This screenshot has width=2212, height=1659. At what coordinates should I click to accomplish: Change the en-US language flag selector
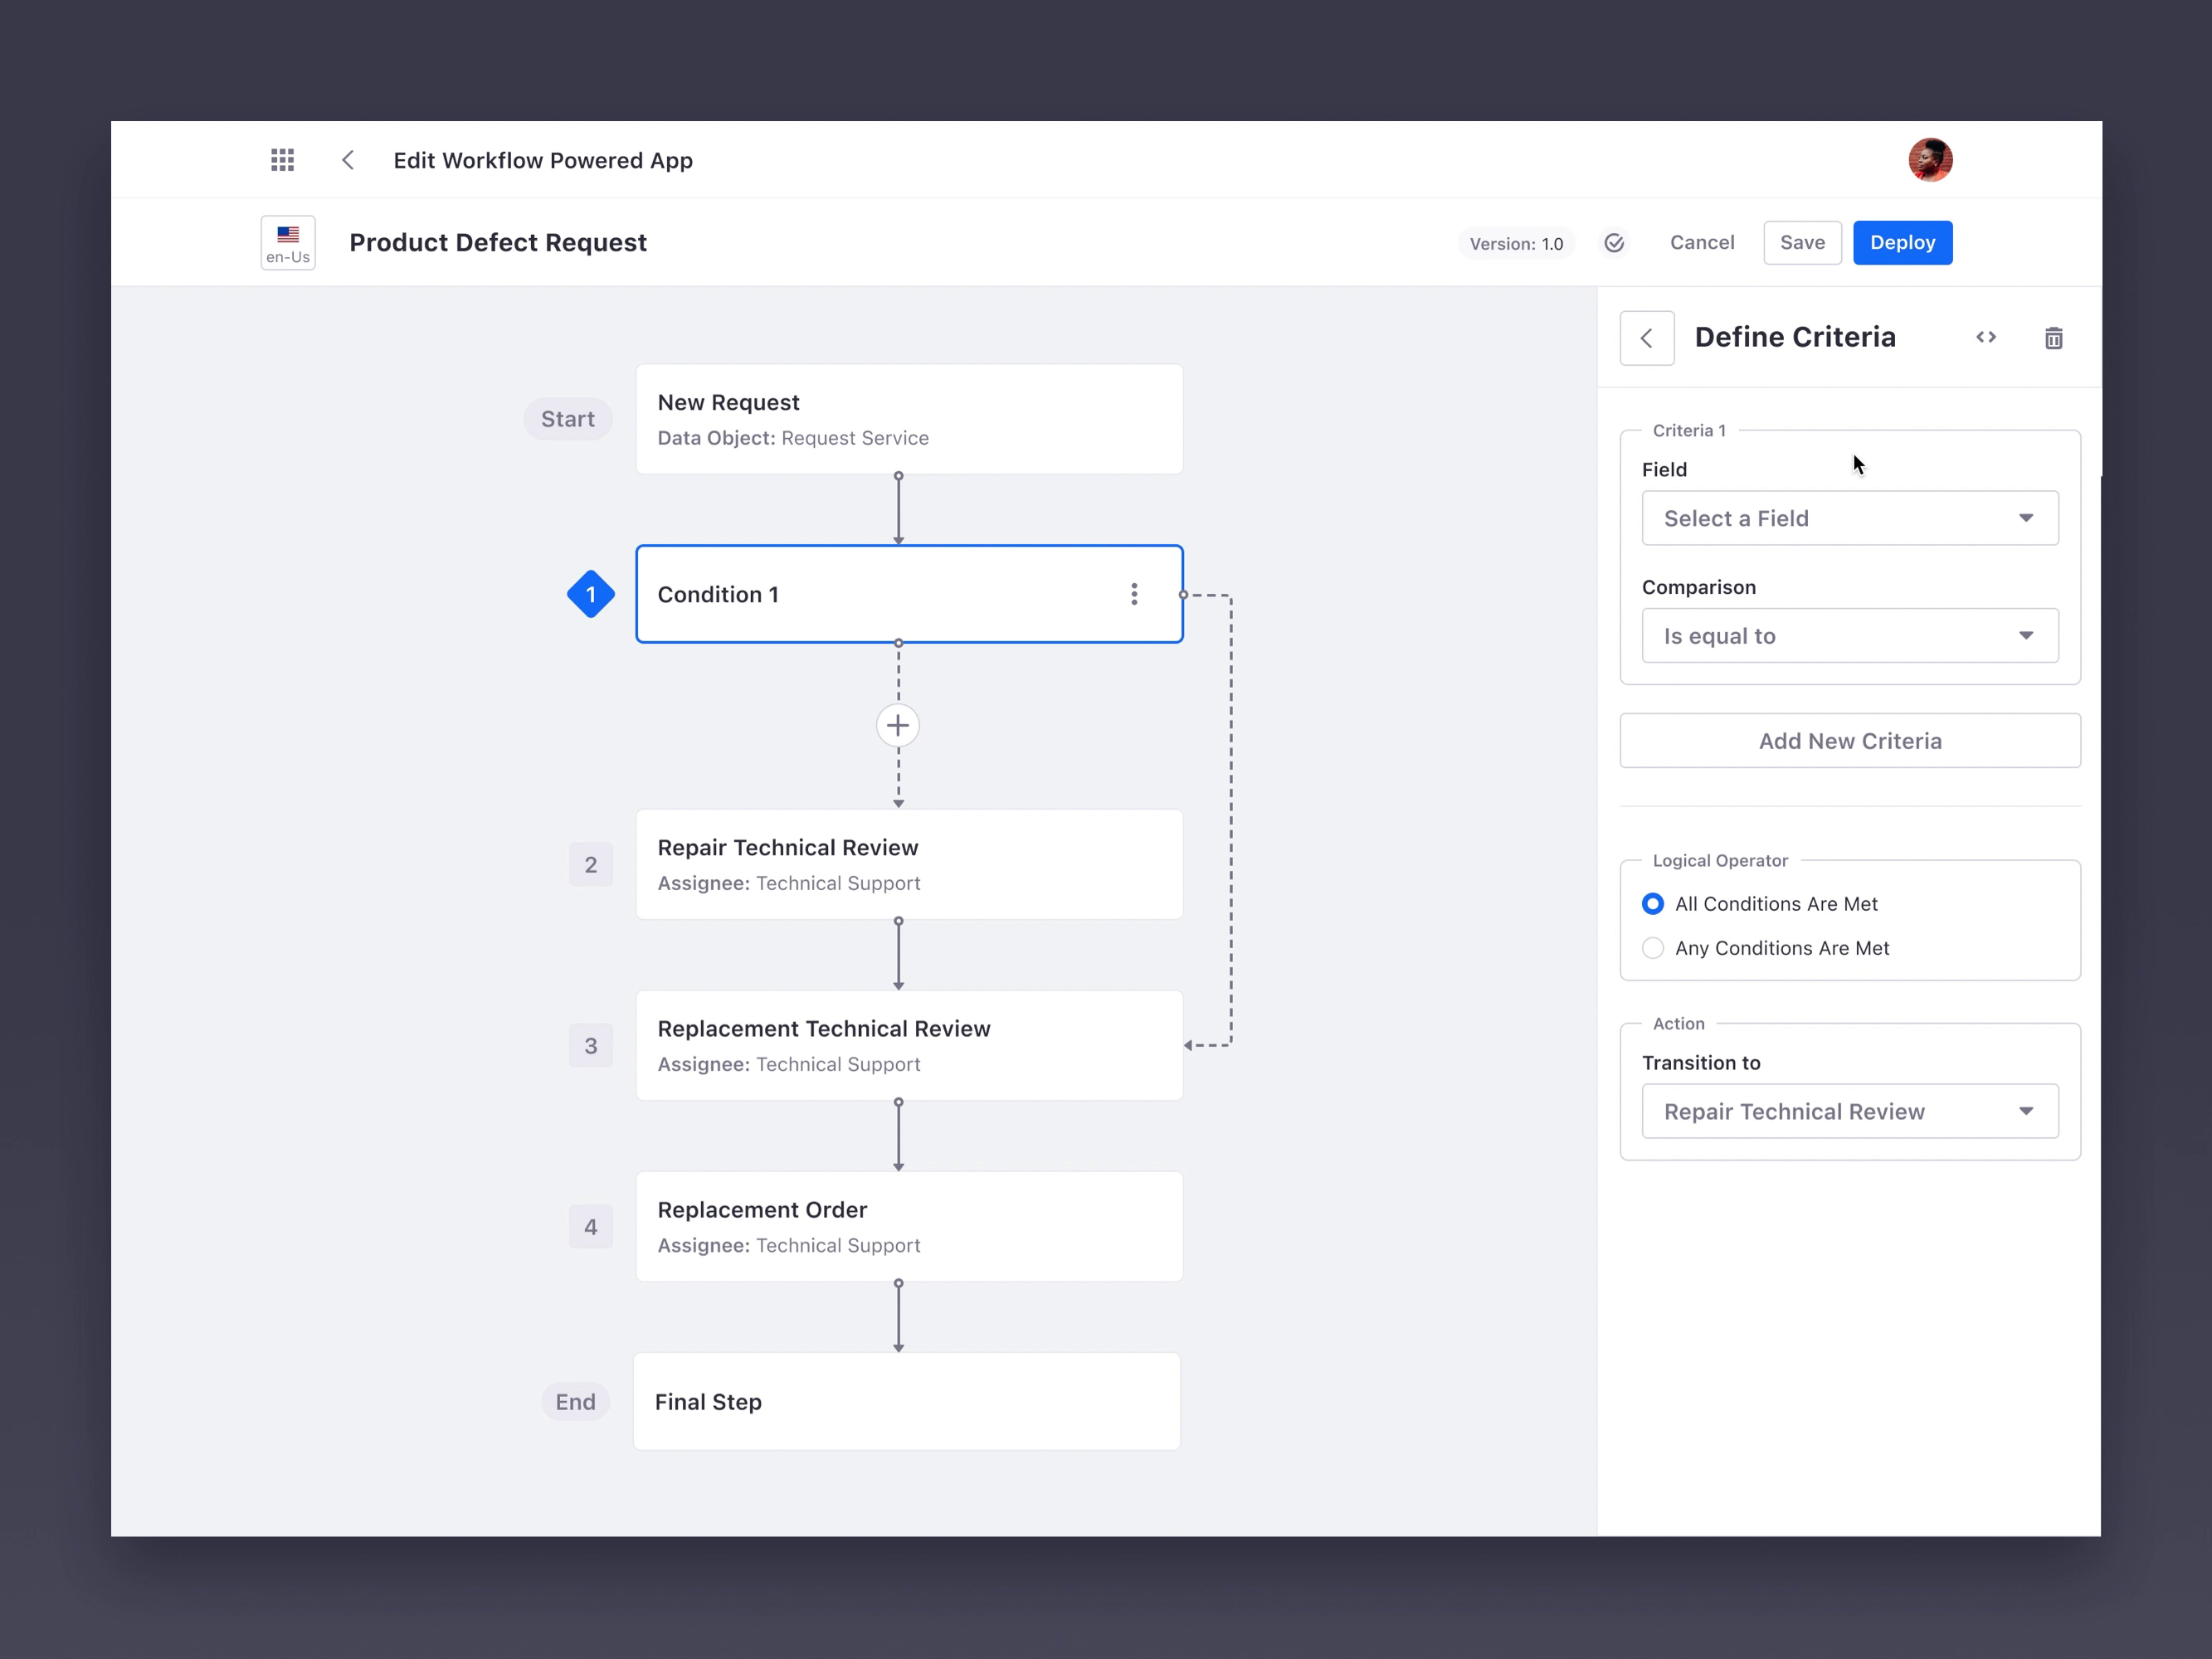click(288, 243)
